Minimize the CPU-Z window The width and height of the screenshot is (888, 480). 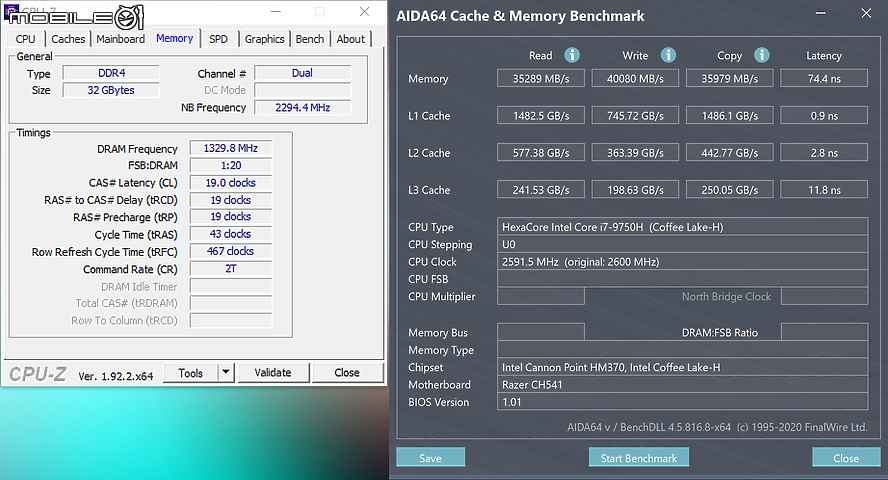276,12
